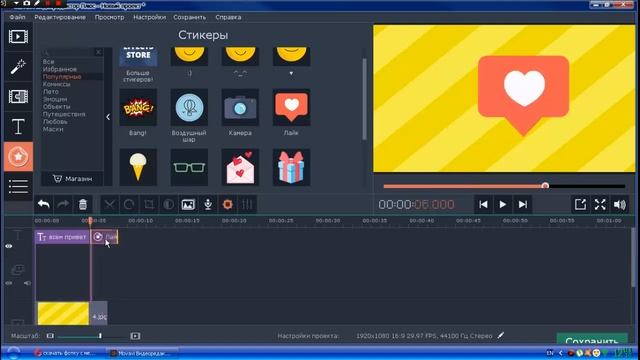Open the Файл menu

click(18, 17)
